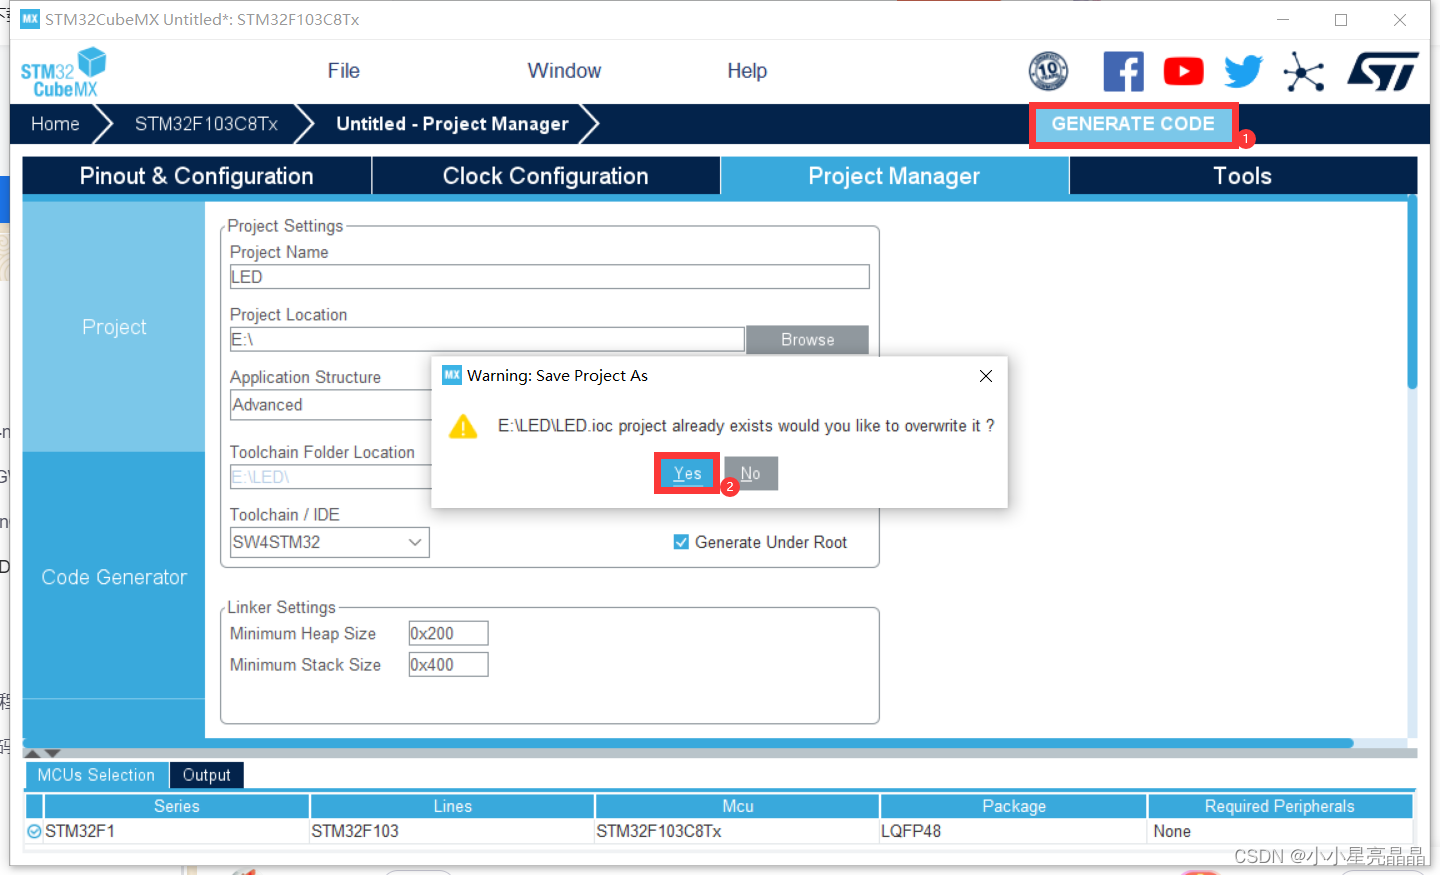Screen dimensions: 1440x875
Task: Click the Required Peripherals column header
Action: point(1280,806)
